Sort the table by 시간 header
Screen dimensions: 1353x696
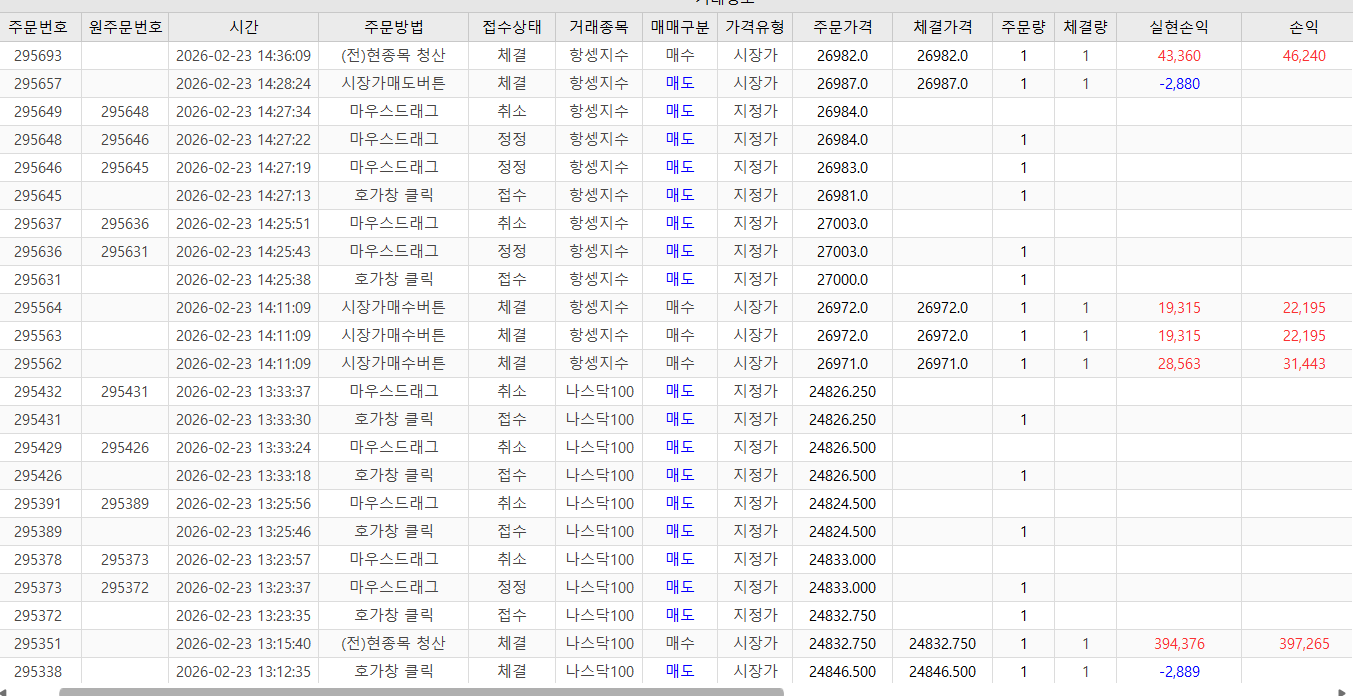243,27
